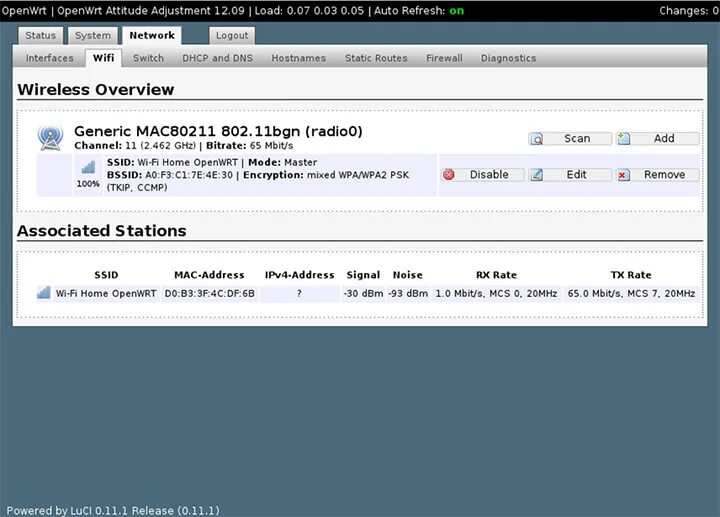Click the TX rate 65.0 Mbit/s cell
Image resolution: width=720 pixels, height=517 pixels.
631,293
